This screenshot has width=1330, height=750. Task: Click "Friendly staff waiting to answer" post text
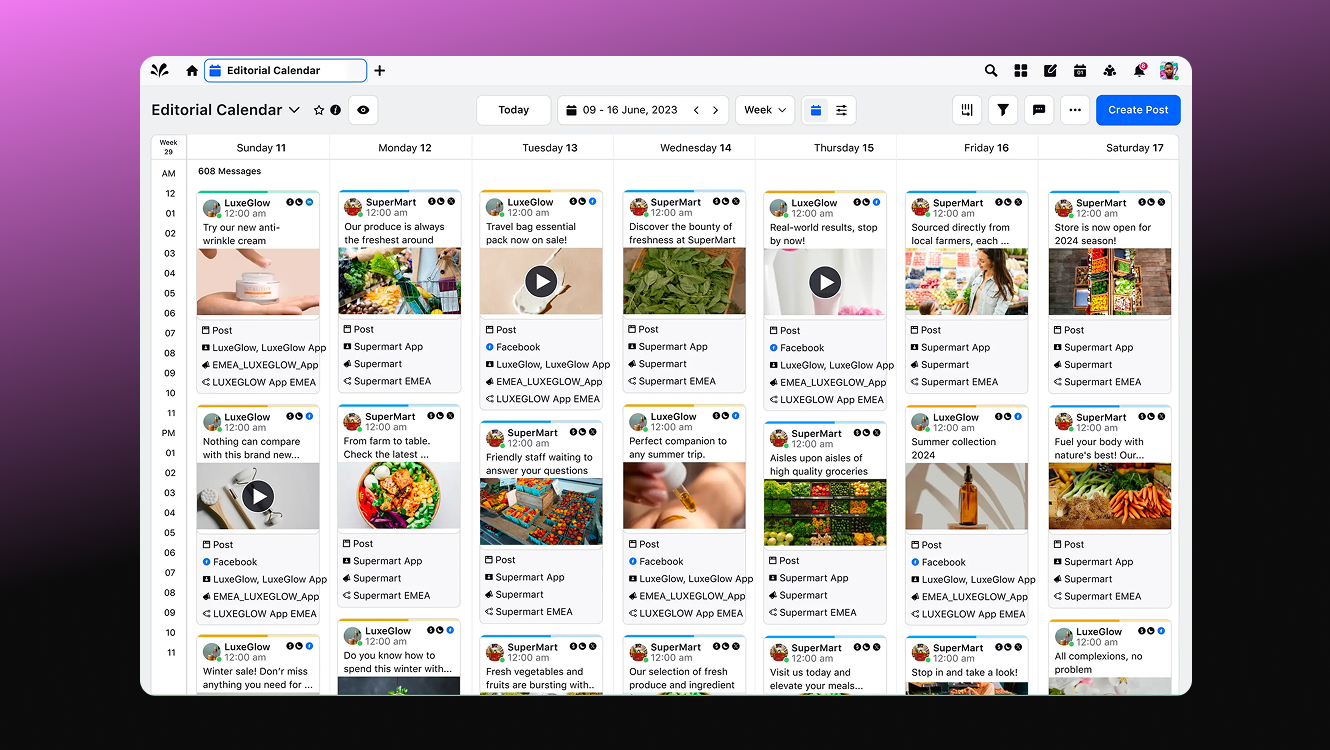pos(539,464)
